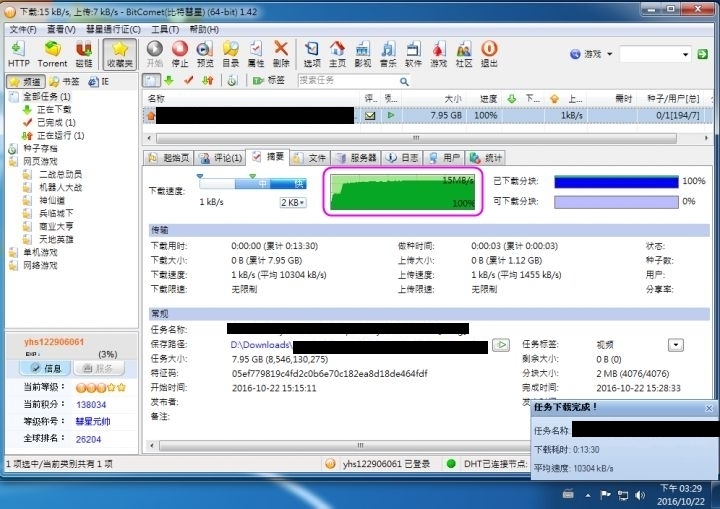
Task: Open a Torrent file via toolbar
Action: point(52,54)
